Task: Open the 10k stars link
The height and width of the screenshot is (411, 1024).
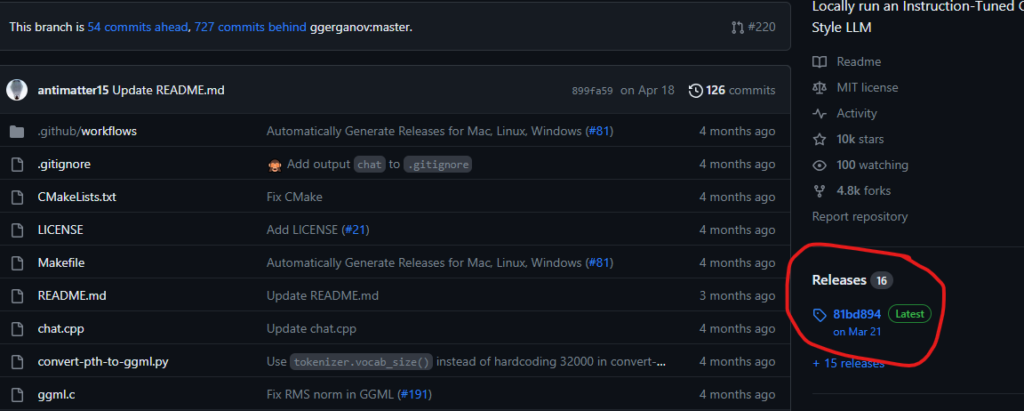Action: coord(860,139)
